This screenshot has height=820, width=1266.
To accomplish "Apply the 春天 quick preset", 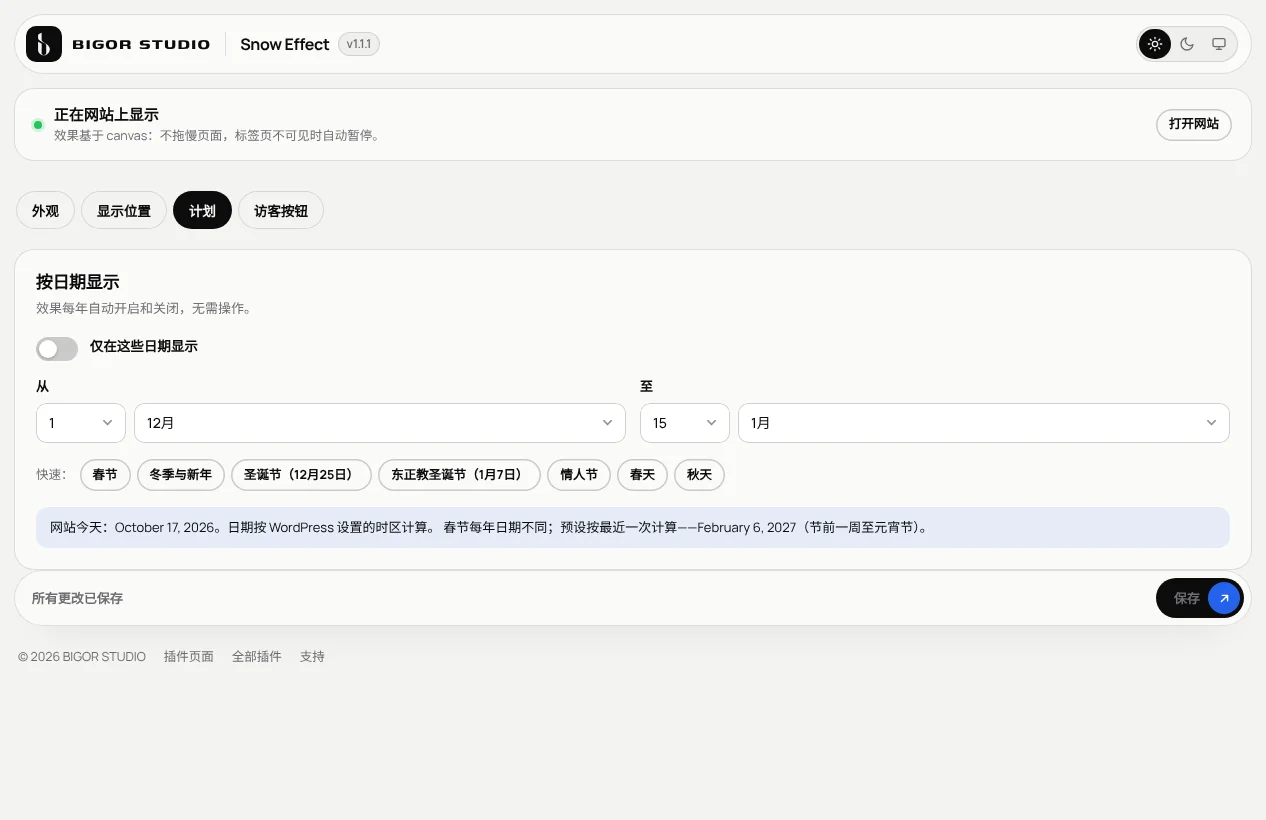I will 643,474.
